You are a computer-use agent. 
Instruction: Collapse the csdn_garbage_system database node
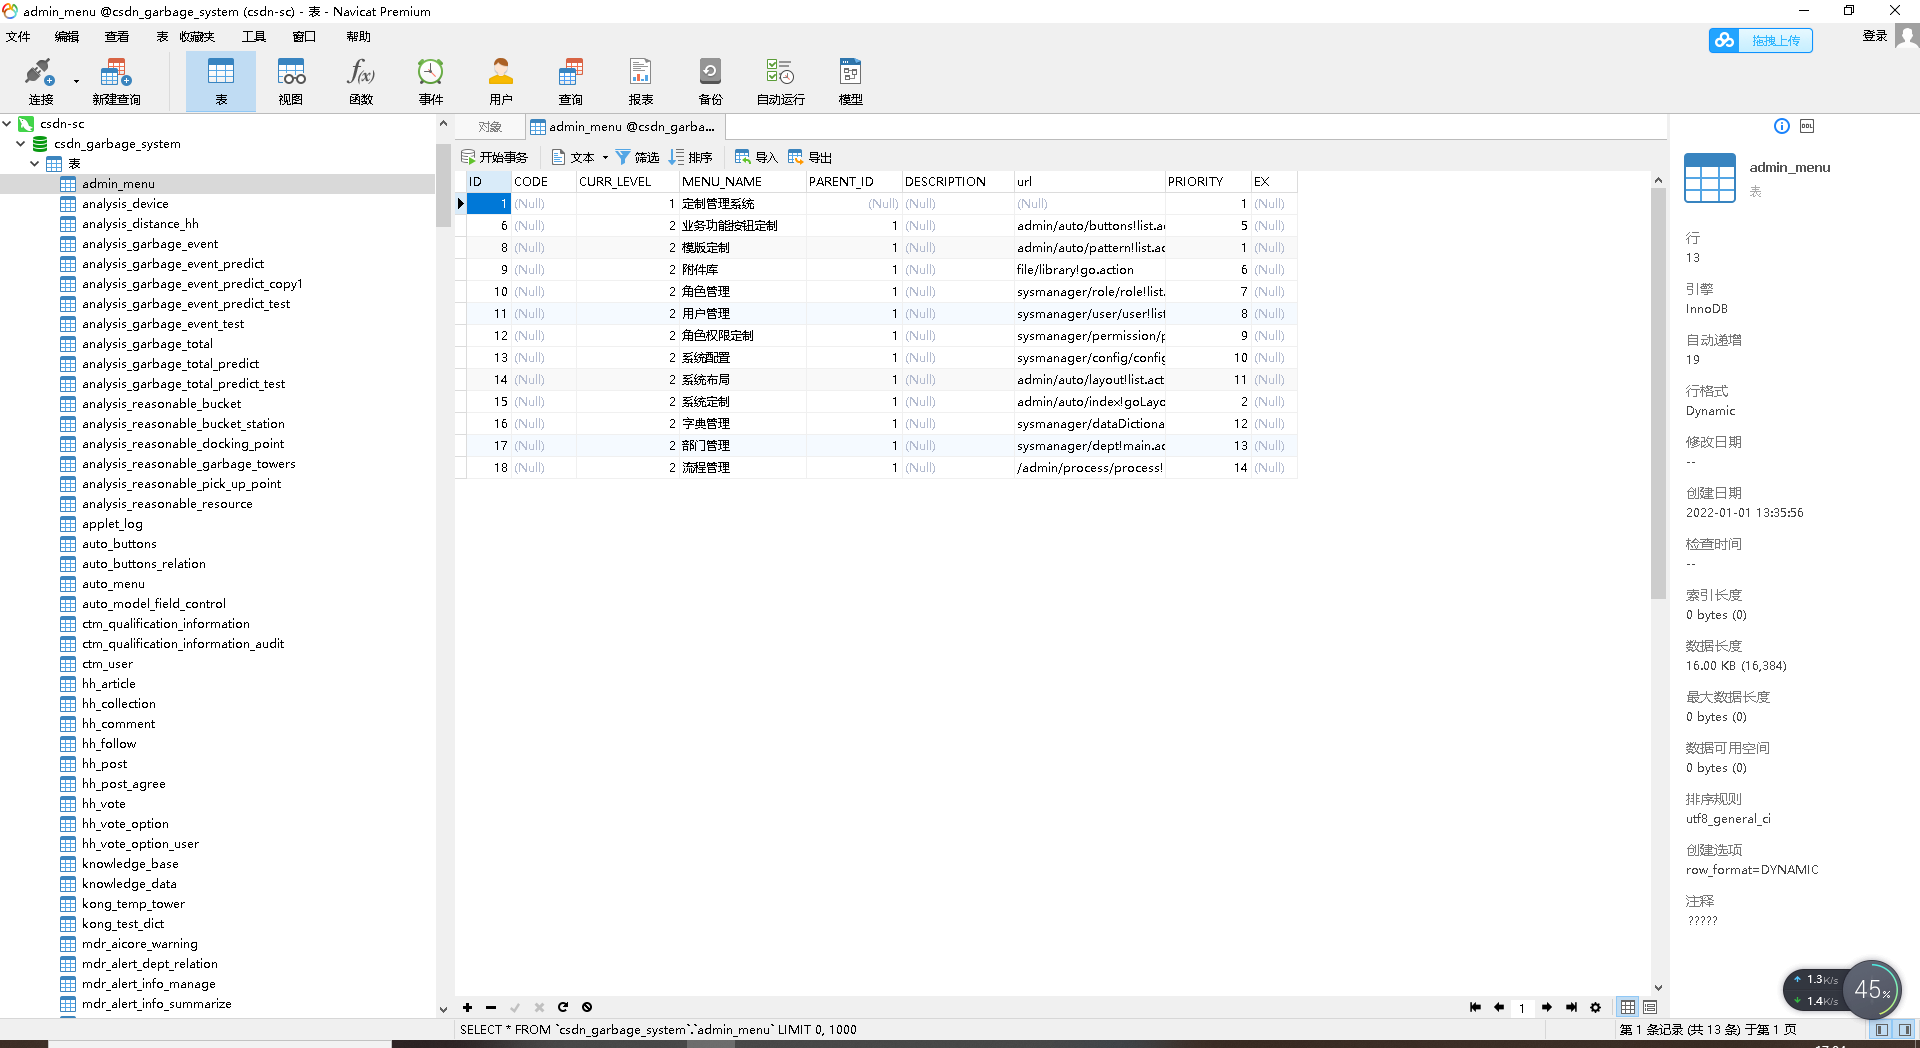click(x=20, y=143)
